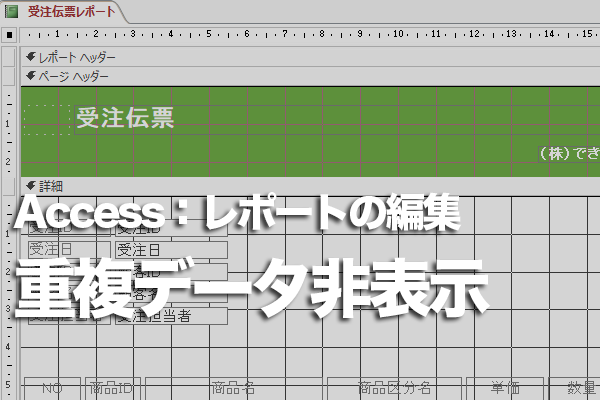
Task: Select the 数量 column header label
Action: (x=574, y=389)
